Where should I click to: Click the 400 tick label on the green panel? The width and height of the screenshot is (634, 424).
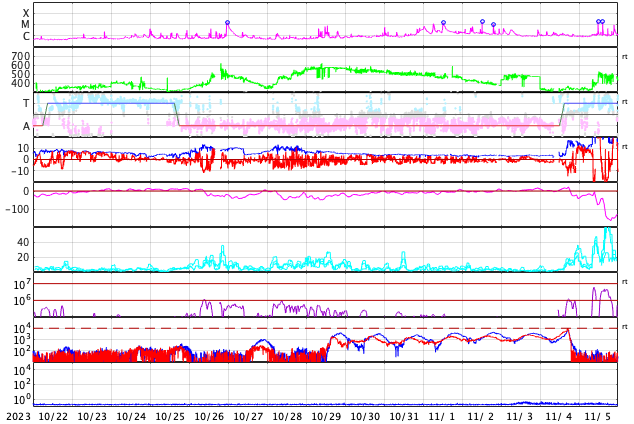tap(21, 83)
